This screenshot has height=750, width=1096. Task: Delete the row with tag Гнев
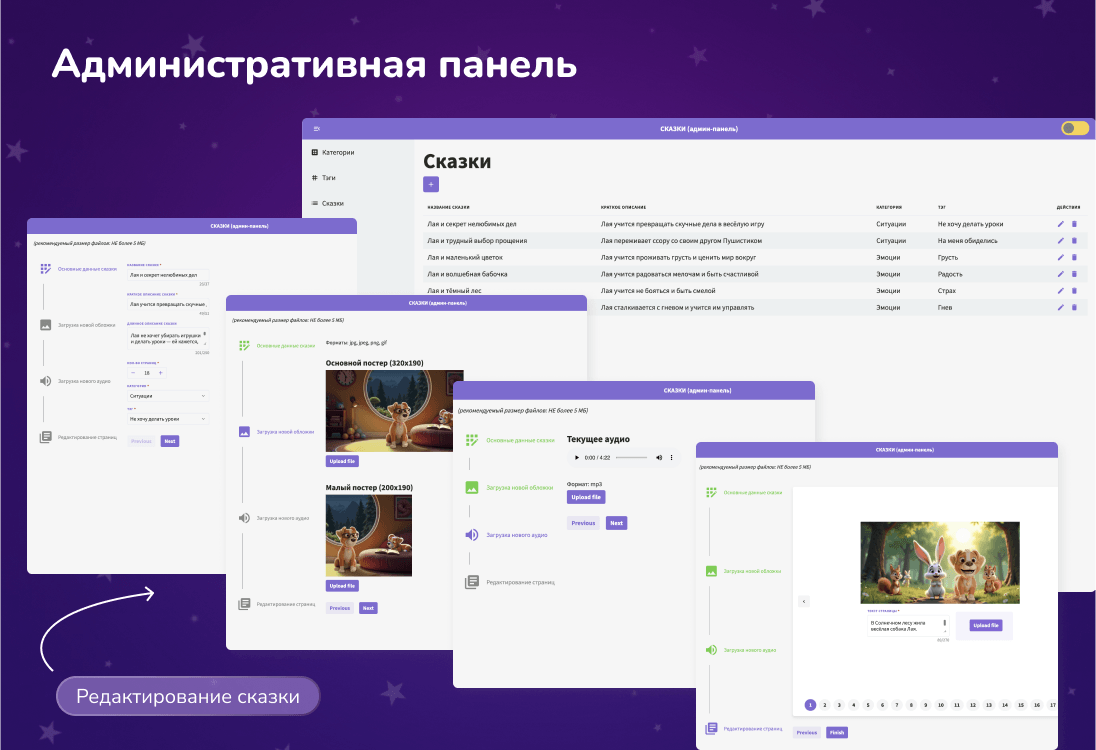pyautogui.click(x=1074, y=308)
